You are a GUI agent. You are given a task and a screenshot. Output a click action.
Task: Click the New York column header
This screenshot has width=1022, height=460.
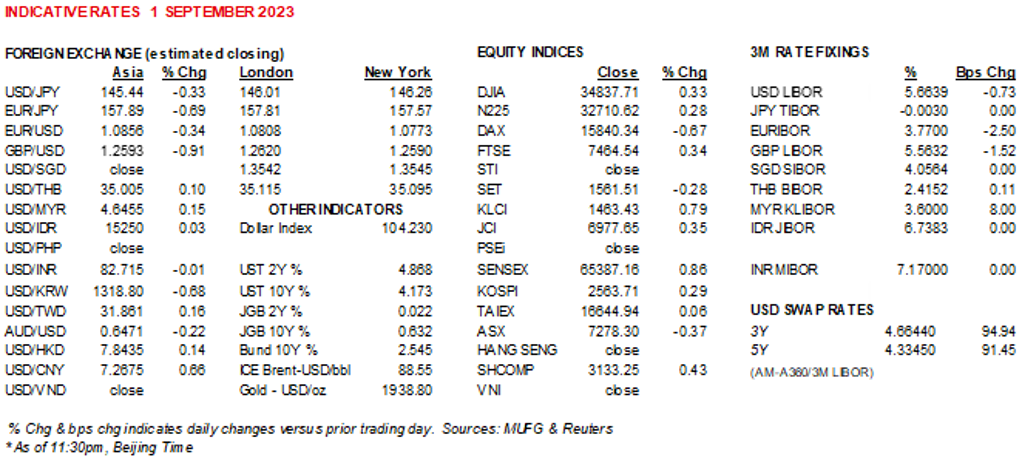pyautogui.click(x=398, y=73)
